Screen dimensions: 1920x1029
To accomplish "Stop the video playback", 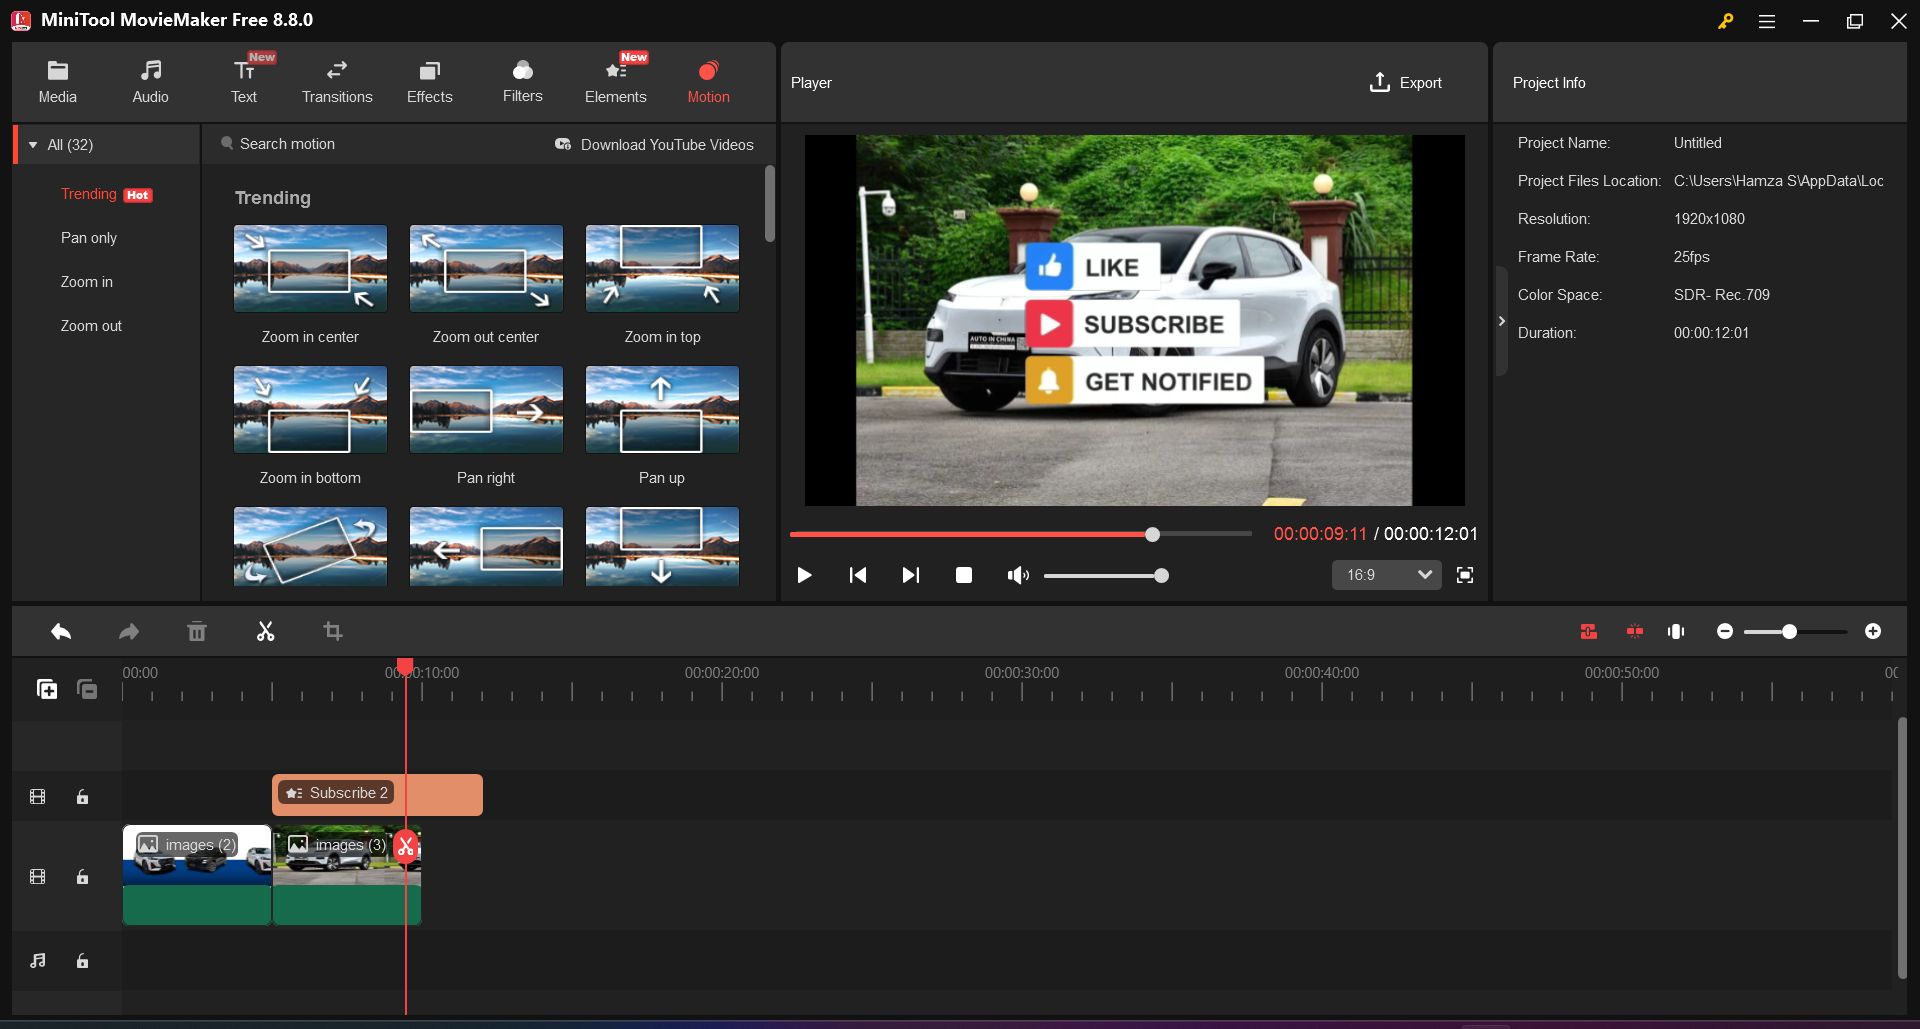I will pos(964,575).
